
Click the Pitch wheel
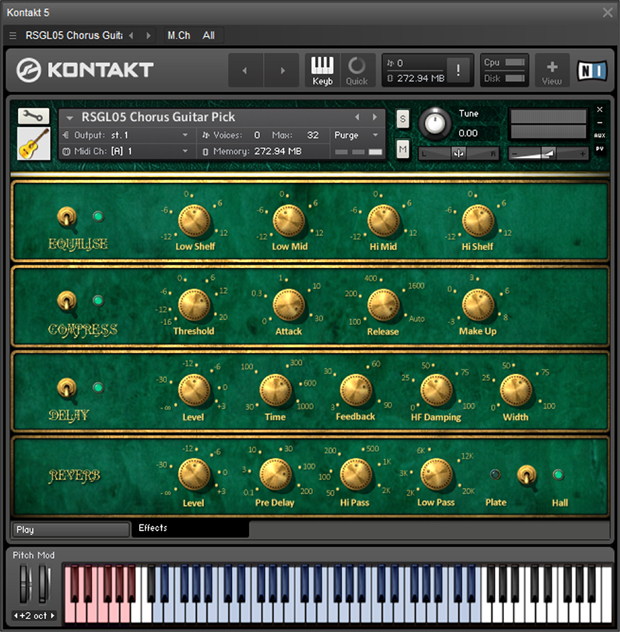click(x=26, y=584)
